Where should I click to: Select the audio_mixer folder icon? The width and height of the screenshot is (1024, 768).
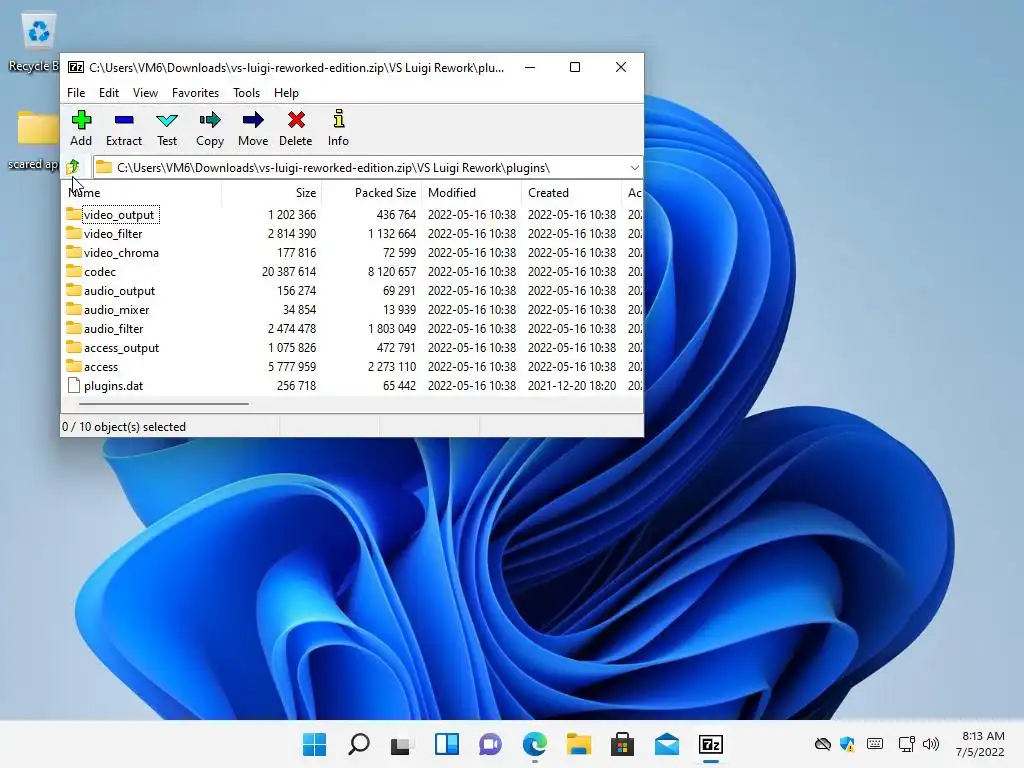tap(74, 309)
